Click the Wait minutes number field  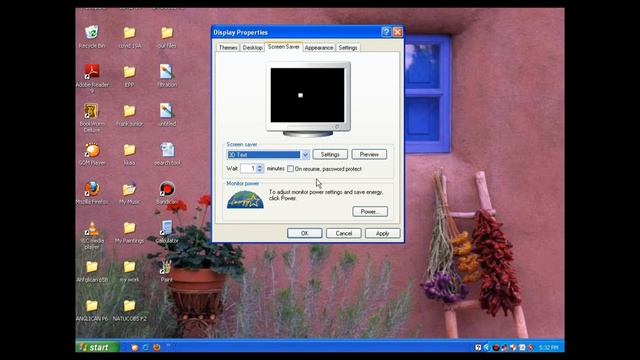pyautogui.click(x=248, y=169)
